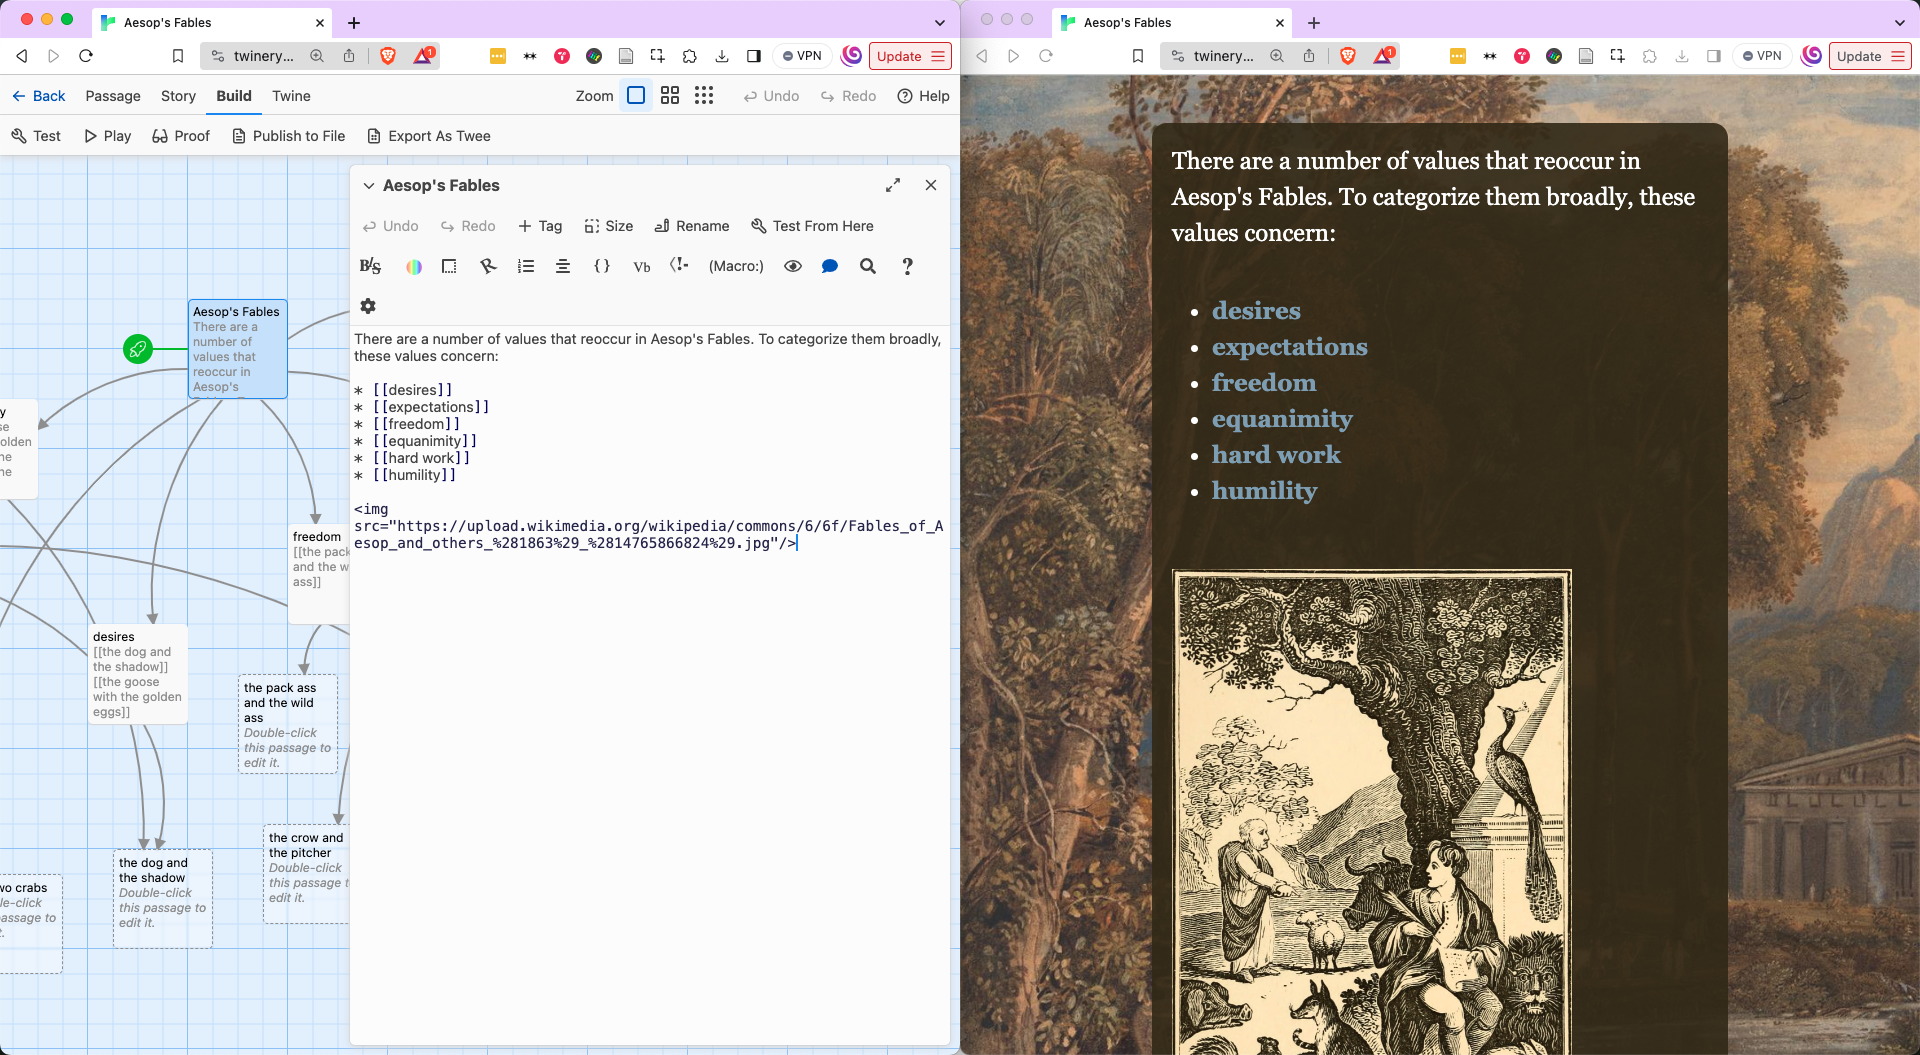The image size is (1920, 1055).
Task: Select the dog and the shadow passage card
Action: [163, 898]
